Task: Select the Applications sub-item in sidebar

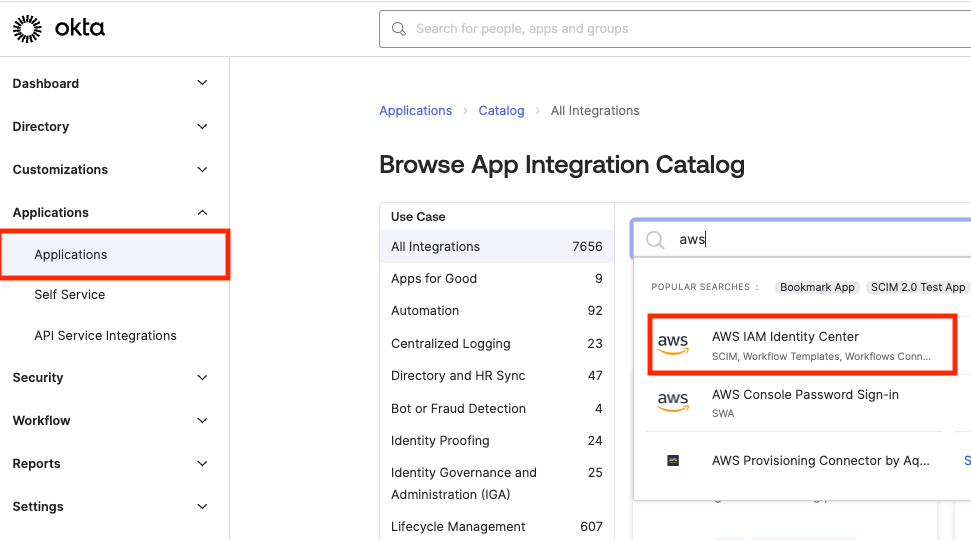Action: 115,255
